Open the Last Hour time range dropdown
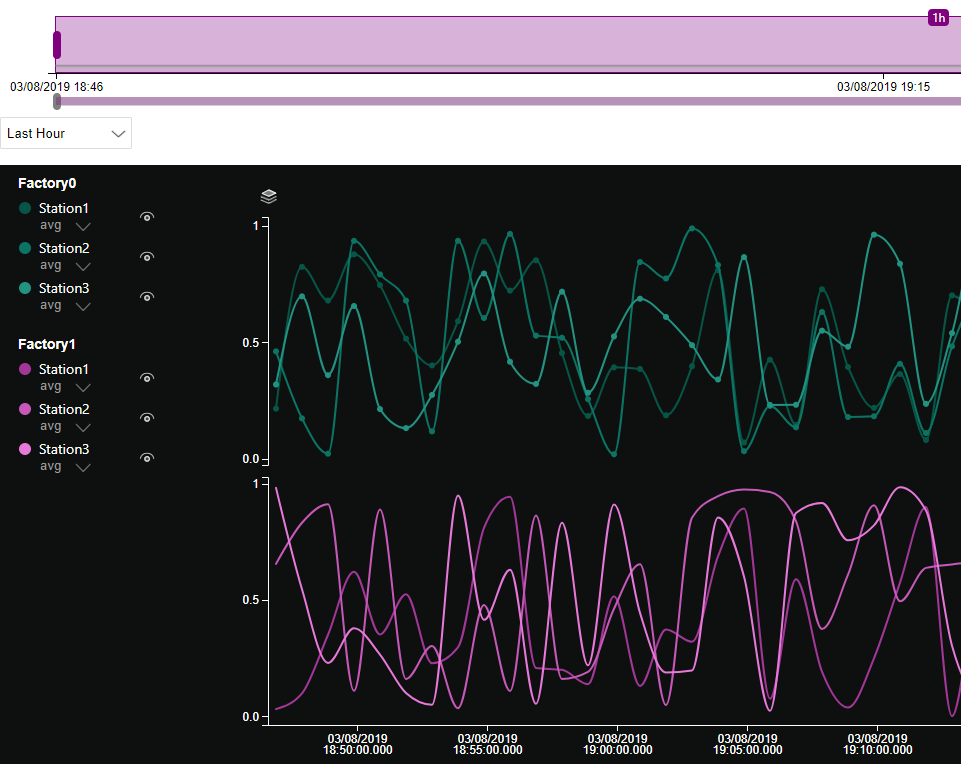The height and width of the screenshot is (764, 961). [66, 133]
